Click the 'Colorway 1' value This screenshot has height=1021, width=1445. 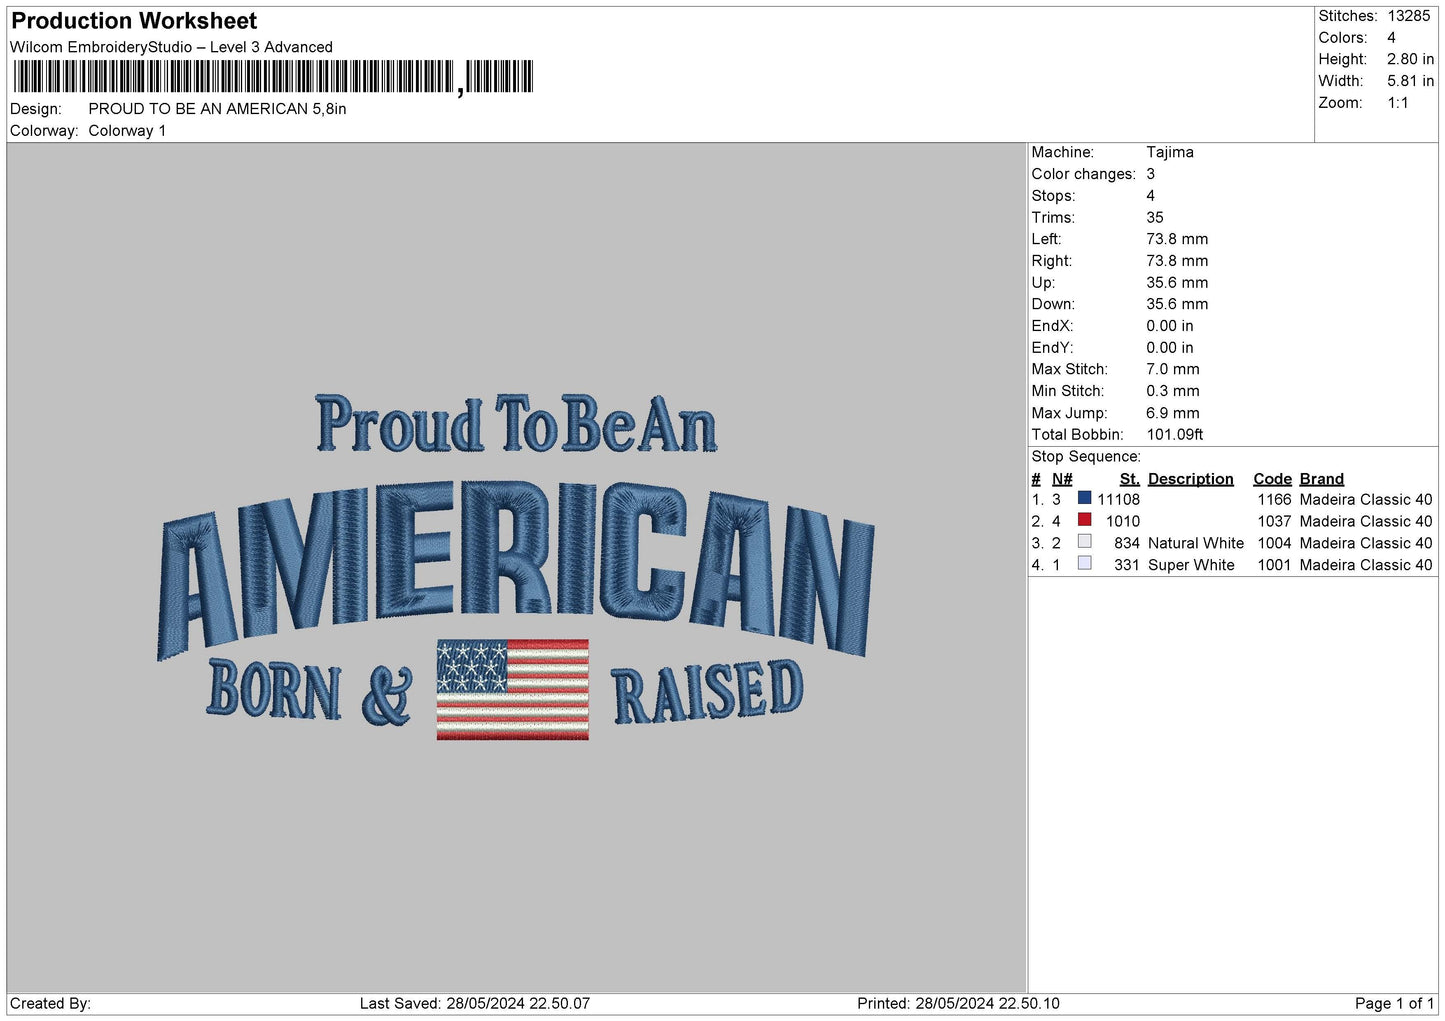[127, 131]
